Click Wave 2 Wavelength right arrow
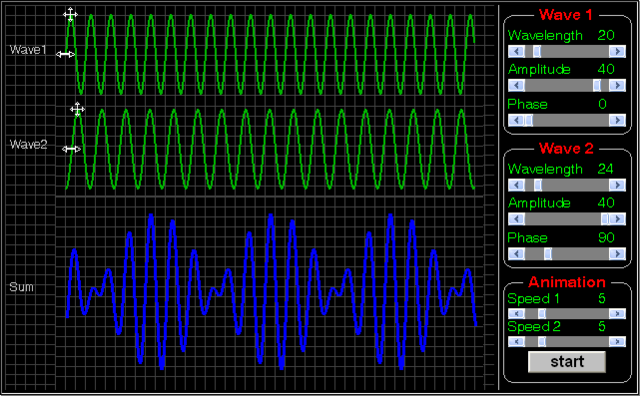This screenshot has width=640, height=396. point(617,185)
